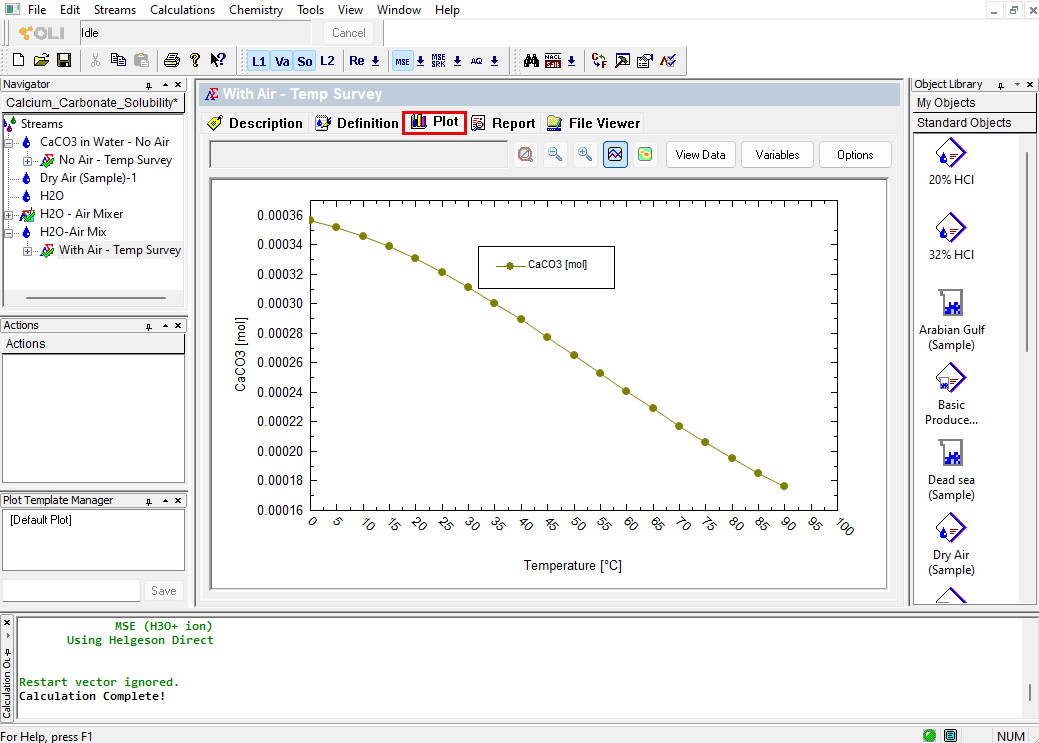Select Dry Air (Sample)-1 stream in Navigator
Viewport: 1039px width, 743px height.
88,178
